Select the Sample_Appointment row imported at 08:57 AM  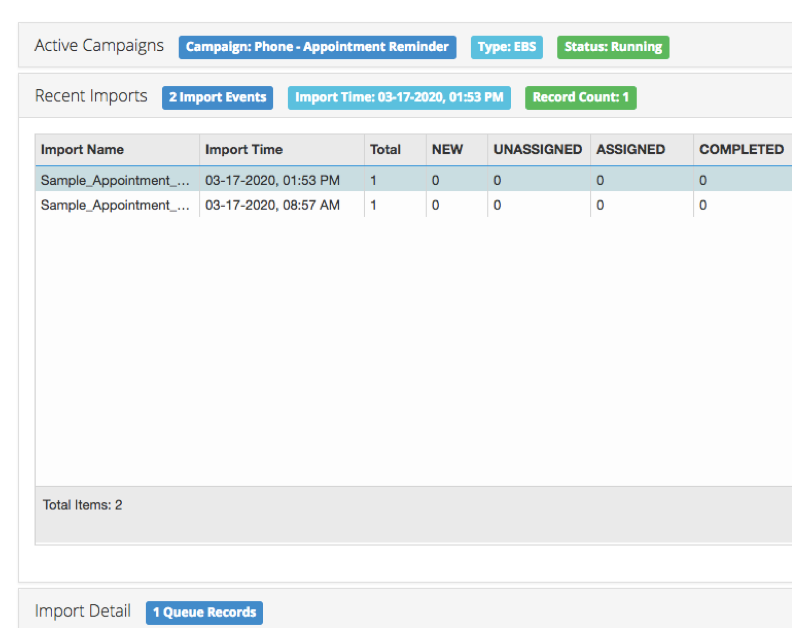coord(414,205)
